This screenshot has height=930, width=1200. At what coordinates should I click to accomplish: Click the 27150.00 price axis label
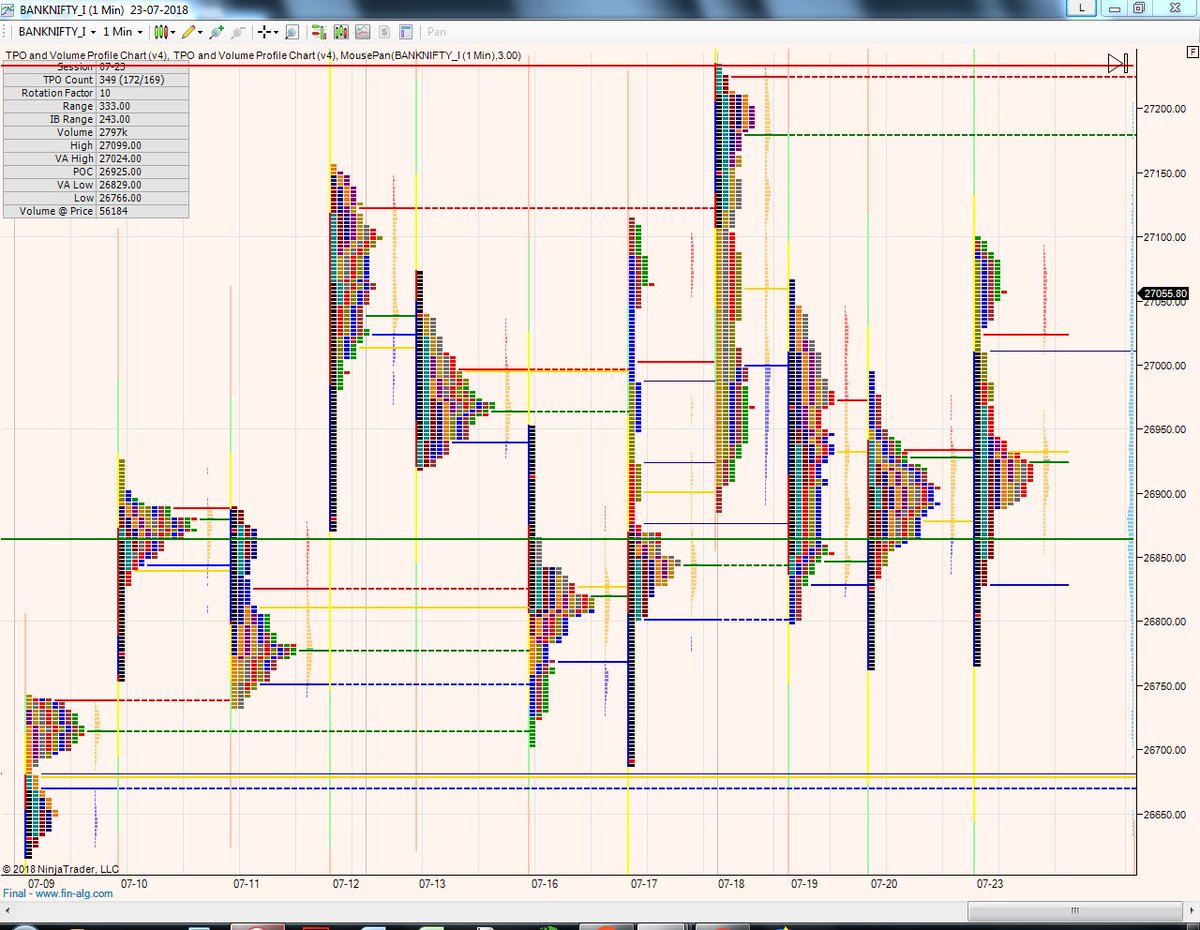[x=1165, y=173]
